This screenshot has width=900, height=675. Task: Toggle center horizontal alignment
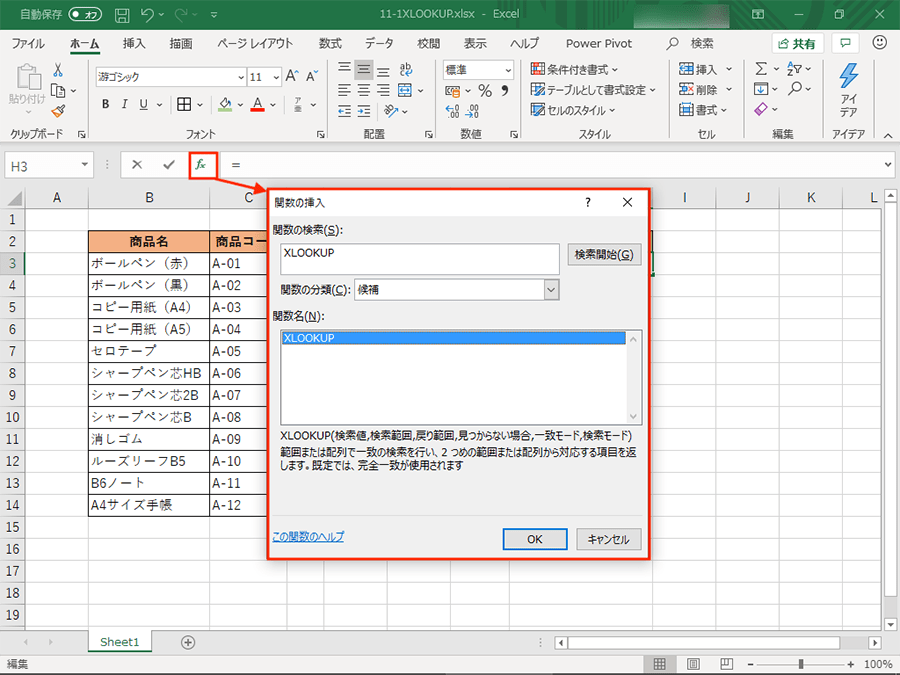(364, 90)
